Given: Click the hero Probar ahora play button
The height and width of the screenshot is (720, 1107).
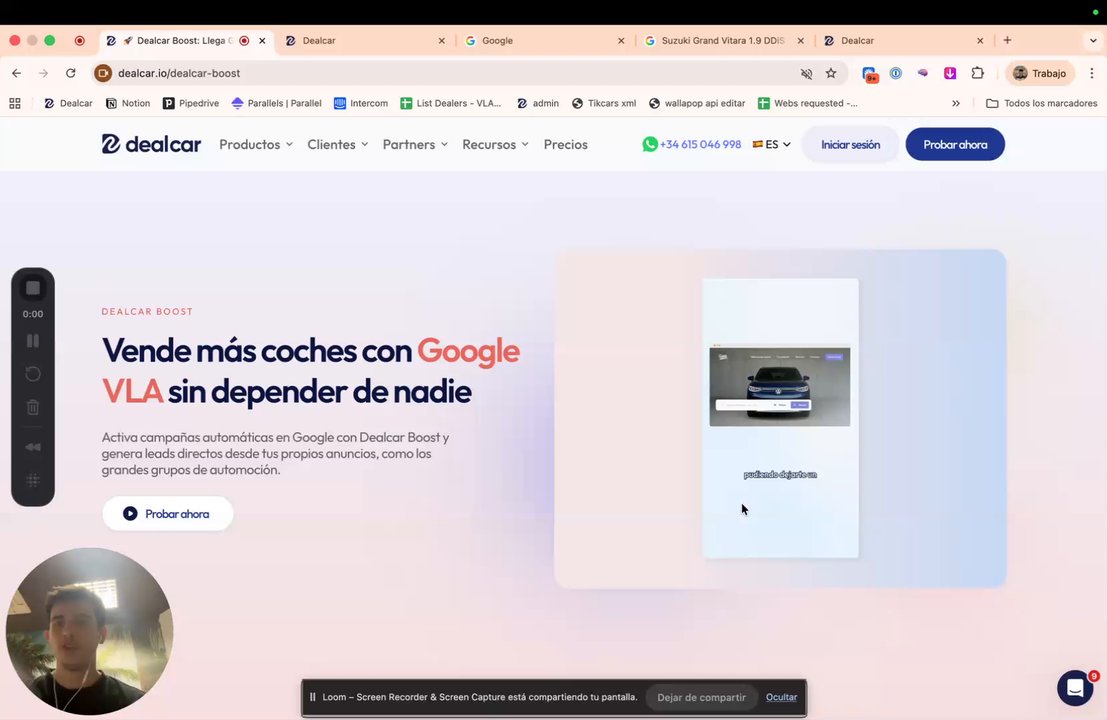Looking at the screenshot, I should click(167, 513).
